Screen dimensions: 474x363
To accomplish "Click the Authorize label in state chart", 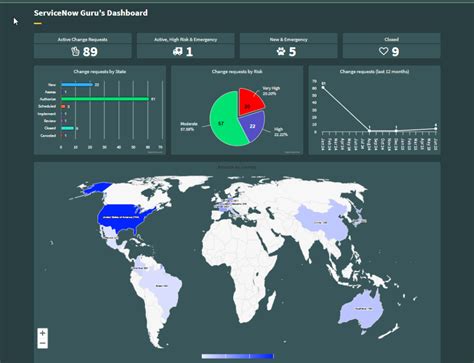I will point(48,99).
